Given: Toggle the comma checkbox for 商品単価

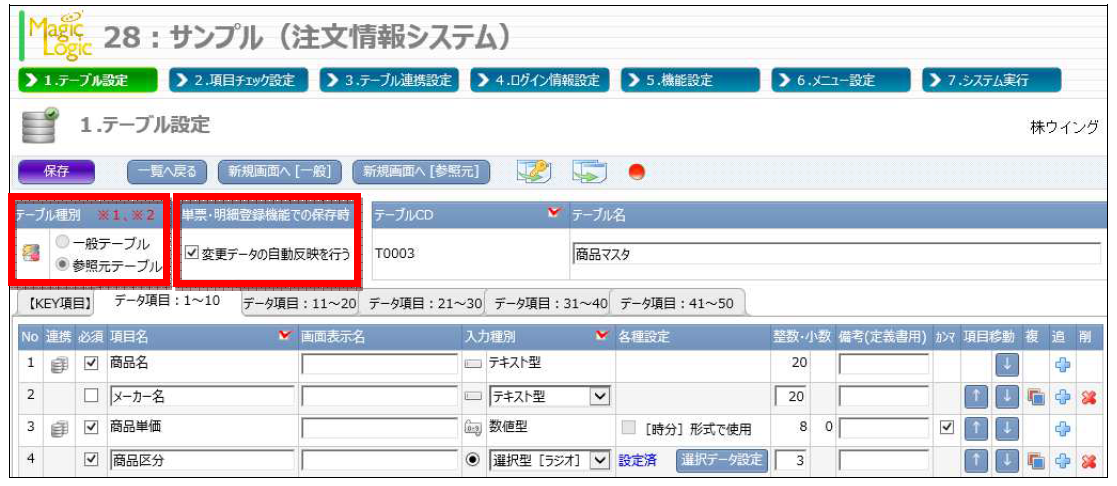Looking at the screenshot, I should (x=945, y=429).
